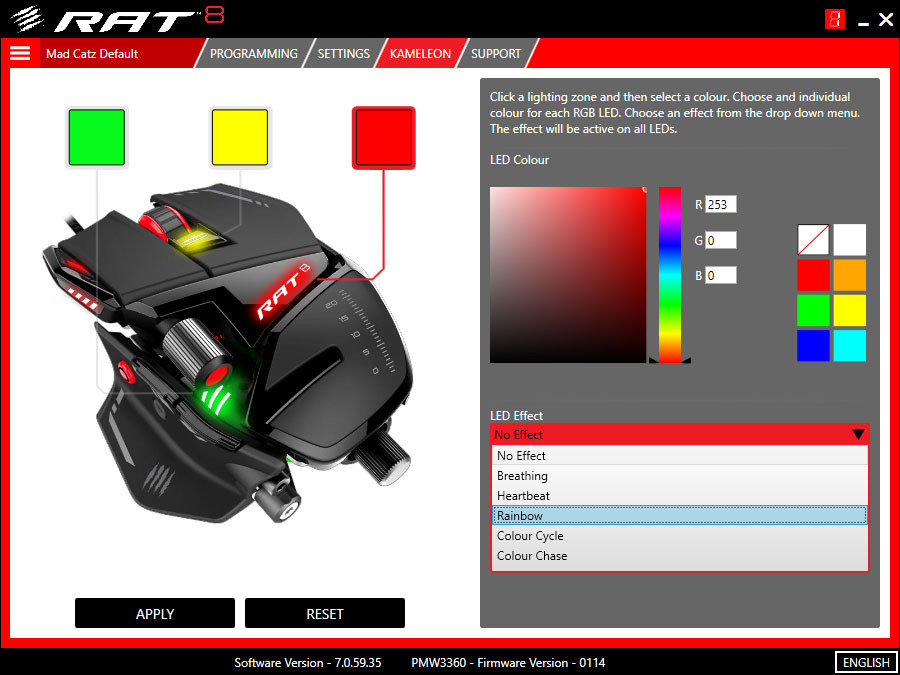Select the yellow lighting zone above the mouse
Image resolution: width=900 pixels, height=675 pixels.
pyautogui.click(x=238, y=137)
